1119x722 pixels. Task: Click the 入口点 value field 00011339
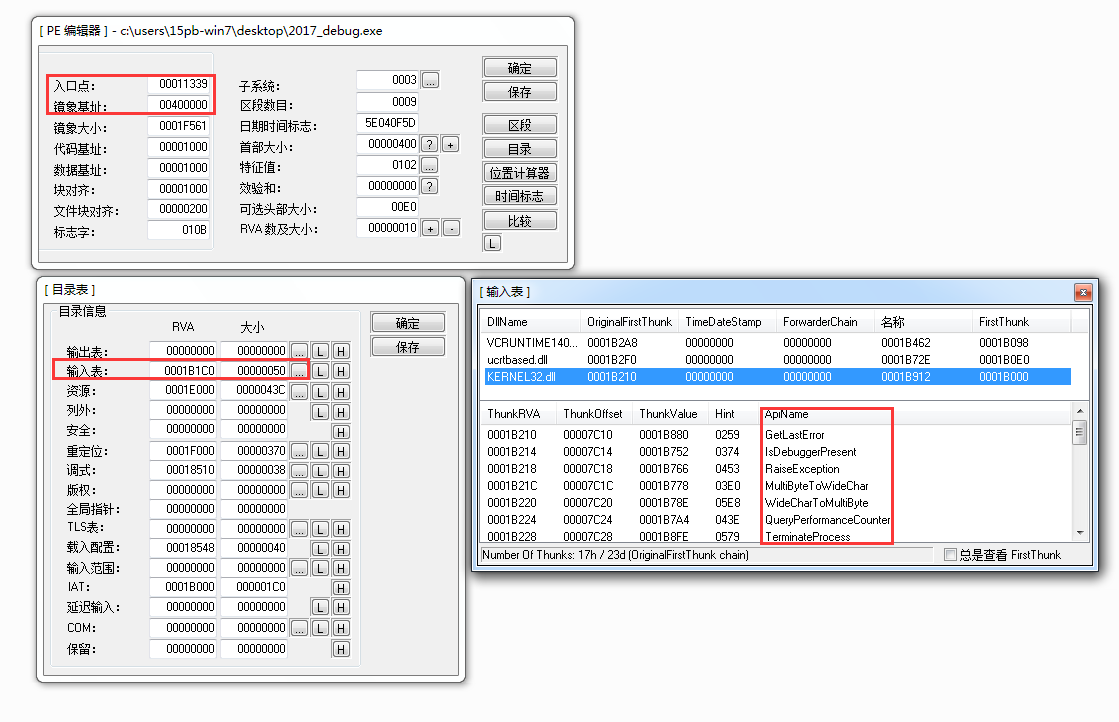pos(178,84)
